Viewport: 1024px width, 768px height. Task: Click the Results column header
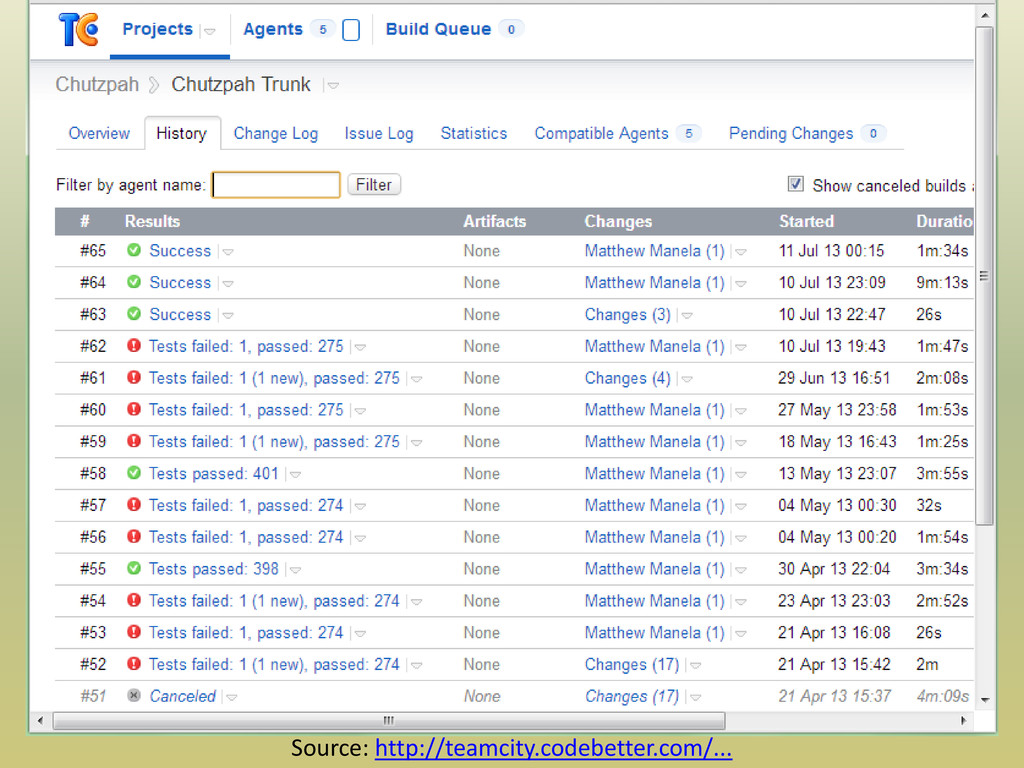click(x=152, y=221)
